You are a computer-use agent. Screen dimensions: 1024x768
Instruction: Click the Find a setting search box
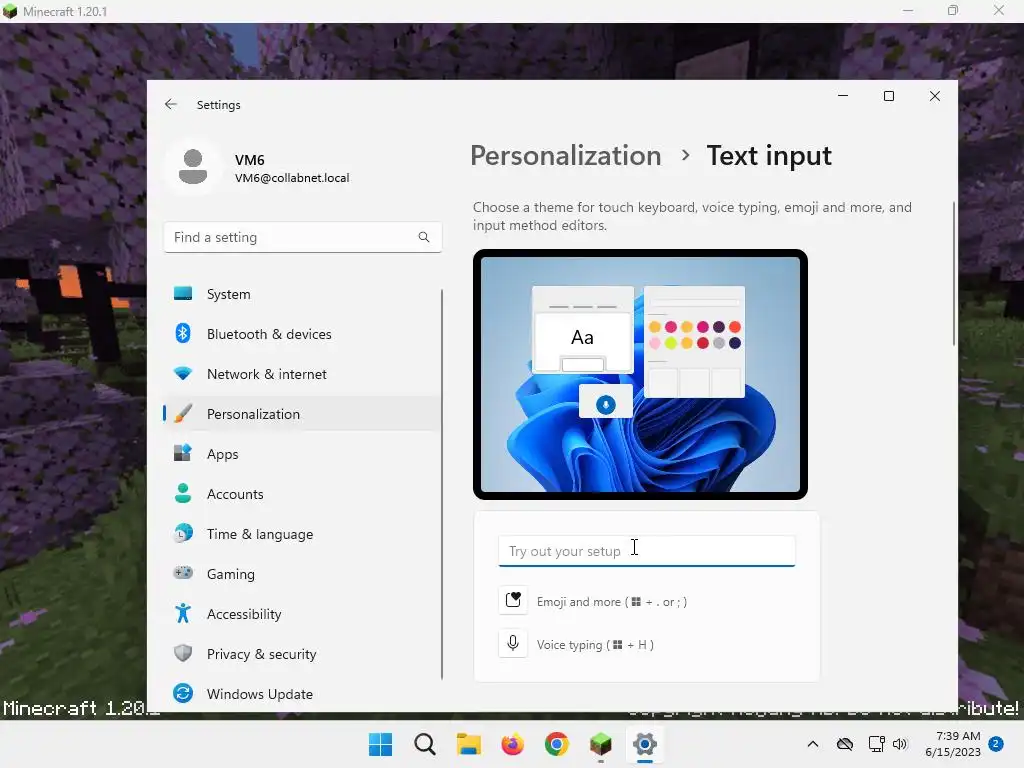(302, 237)
